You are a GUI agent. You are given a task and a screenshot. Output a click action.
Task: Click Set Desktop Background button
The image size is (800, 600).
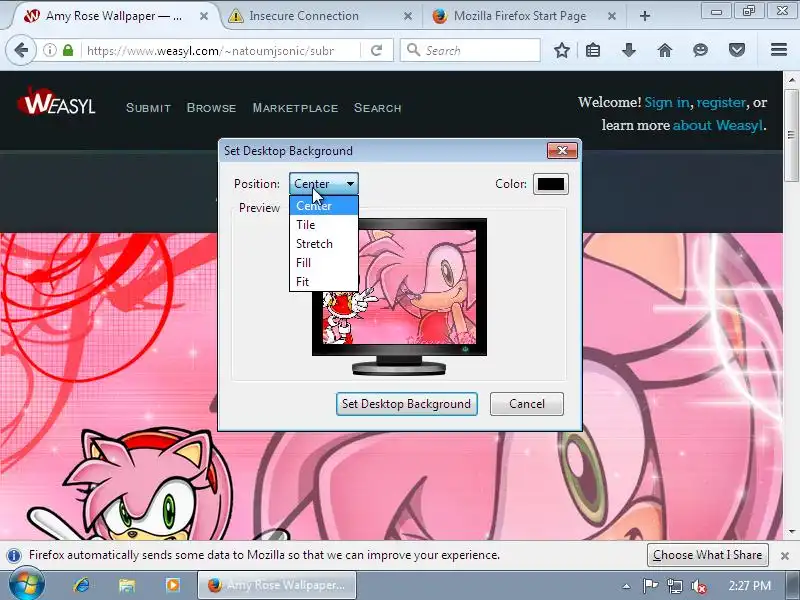(x=407, y=404)
